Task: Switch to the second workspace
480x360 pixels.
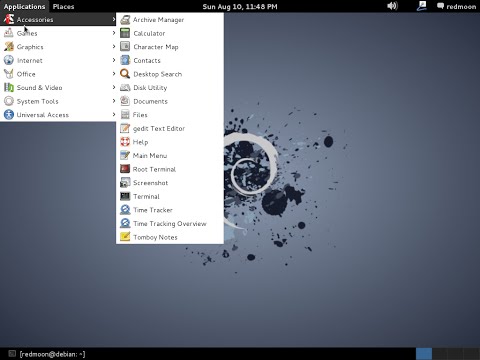Action: click(439, 354)
